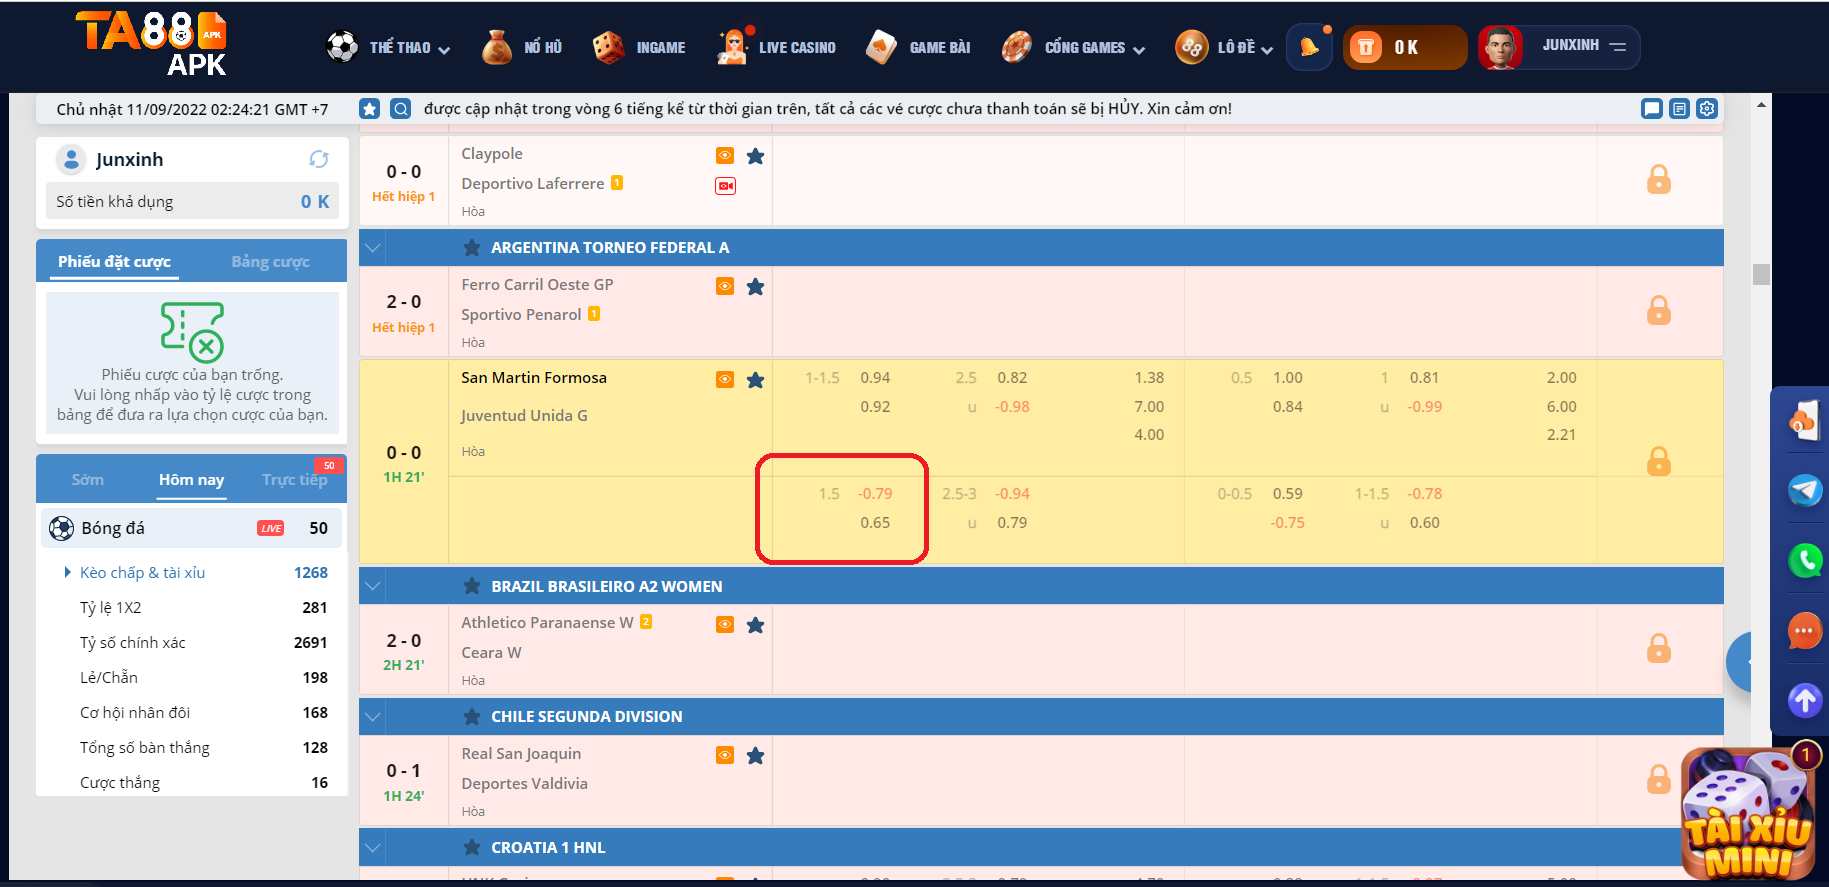Viewport: 1829px width, 887px height.
Task: Click the search icon in announcement bar
Action: point(400,109)
